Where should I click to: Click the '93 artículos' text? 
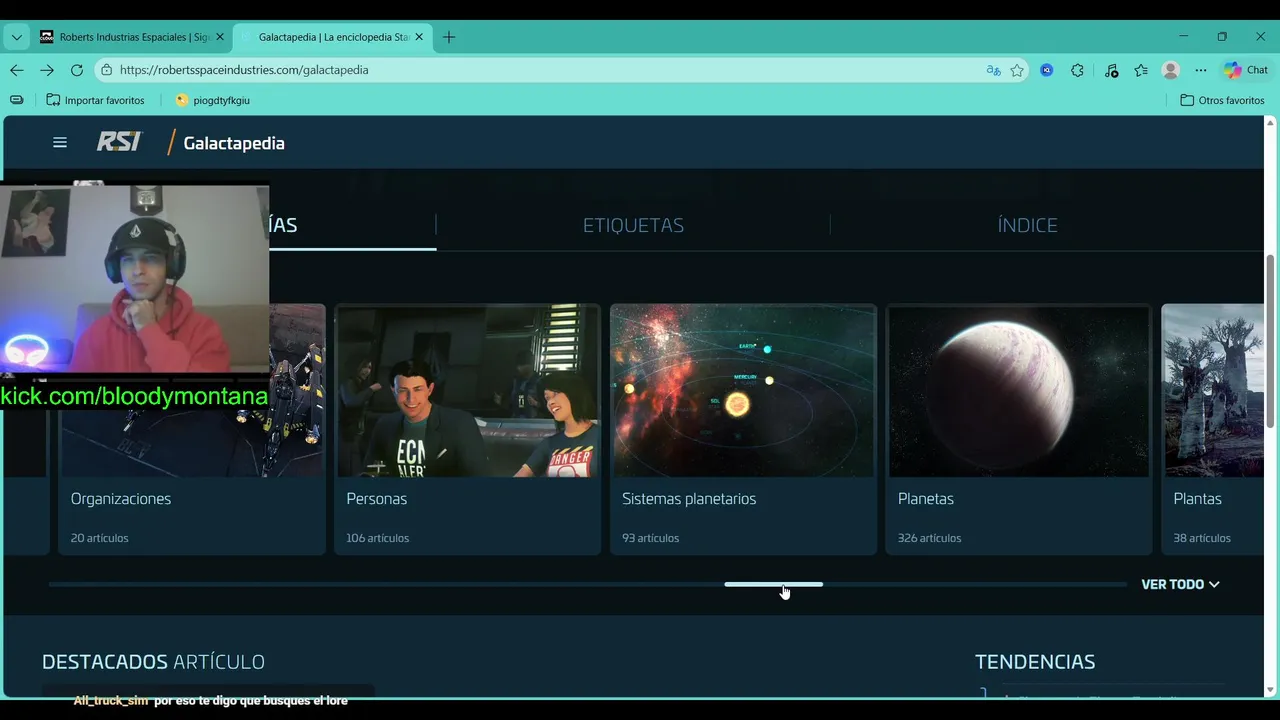[650, 538]
